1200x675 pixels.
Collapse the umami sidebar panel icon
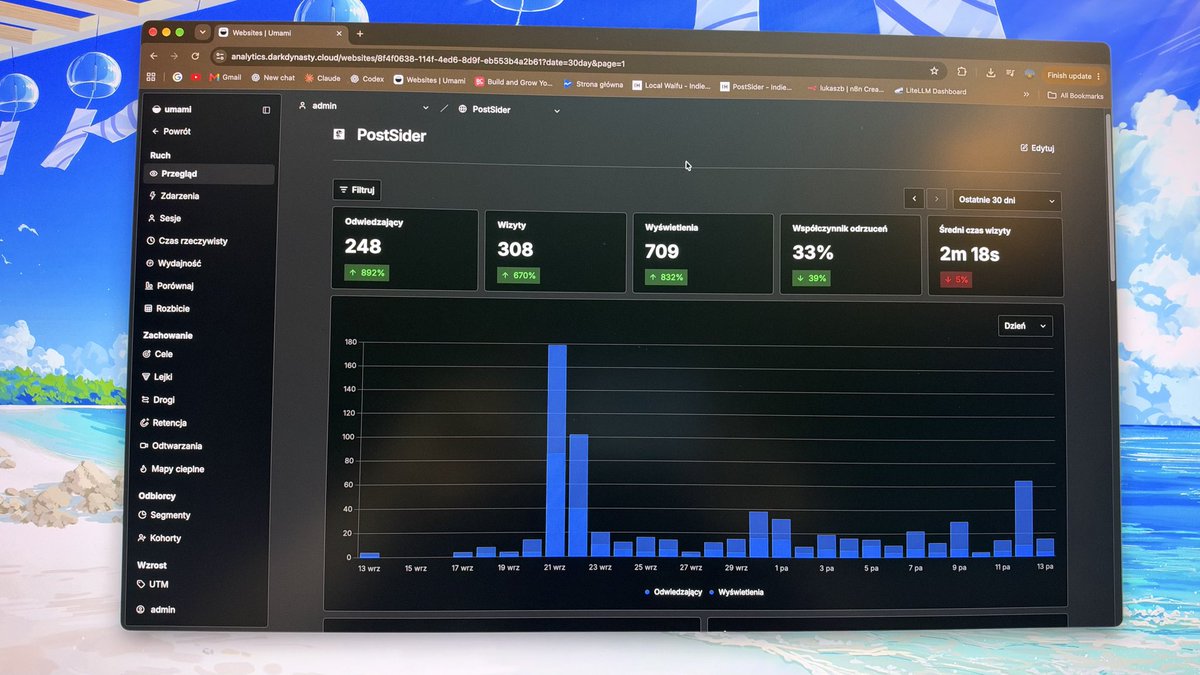(x=266, y=110)
